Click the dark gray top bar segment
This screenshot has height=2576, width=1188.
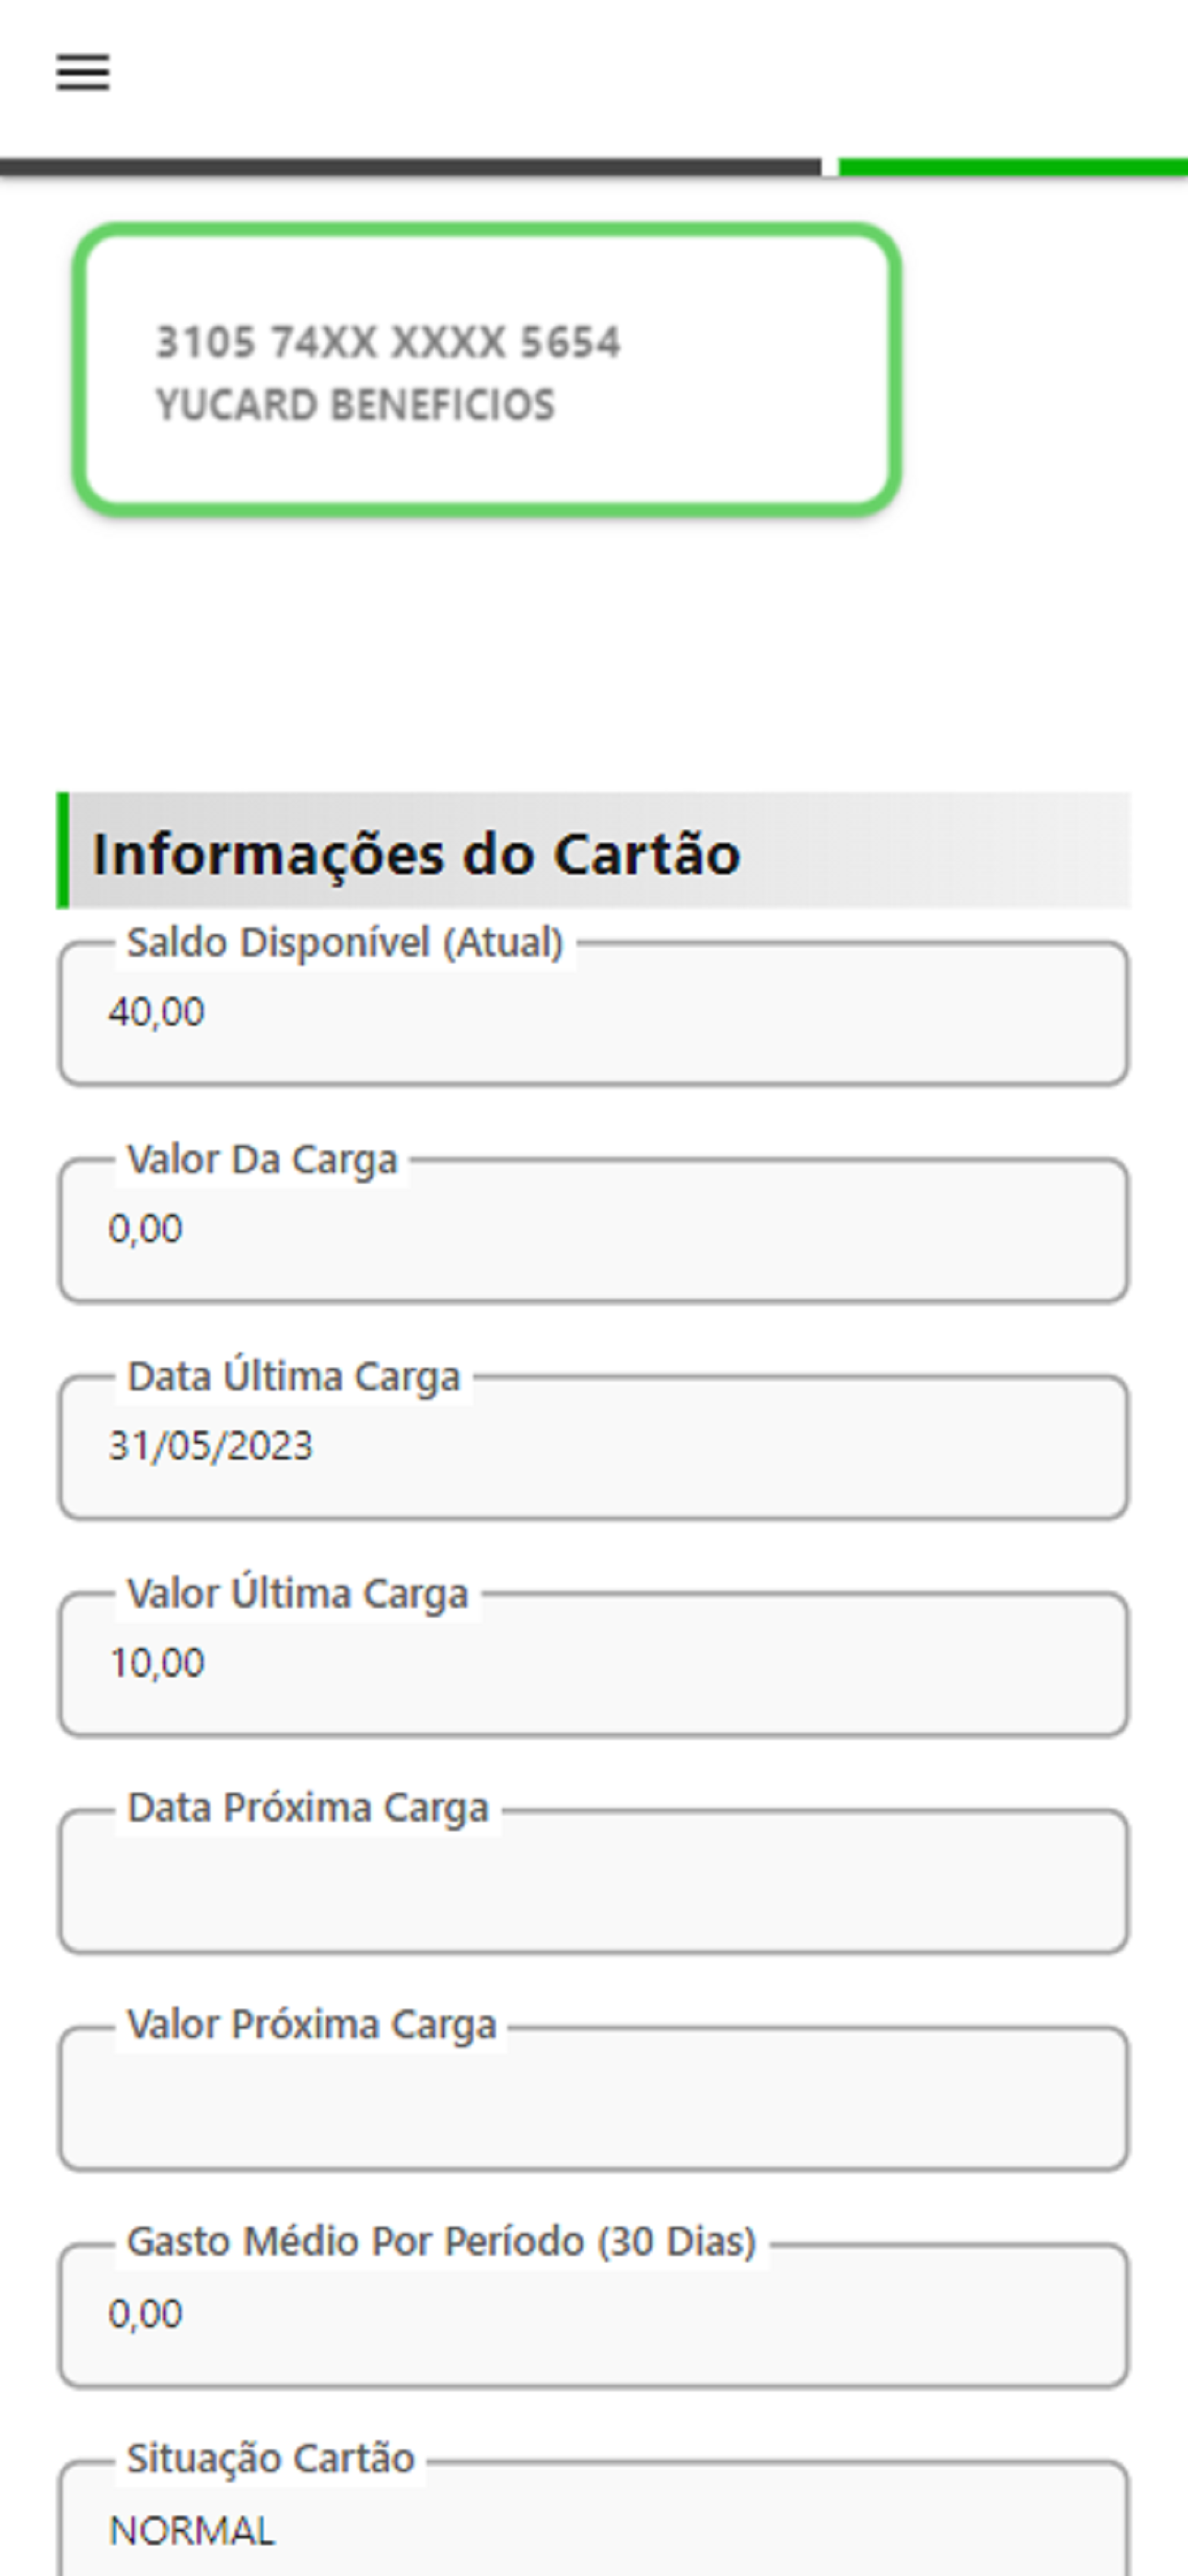(410, 167)
